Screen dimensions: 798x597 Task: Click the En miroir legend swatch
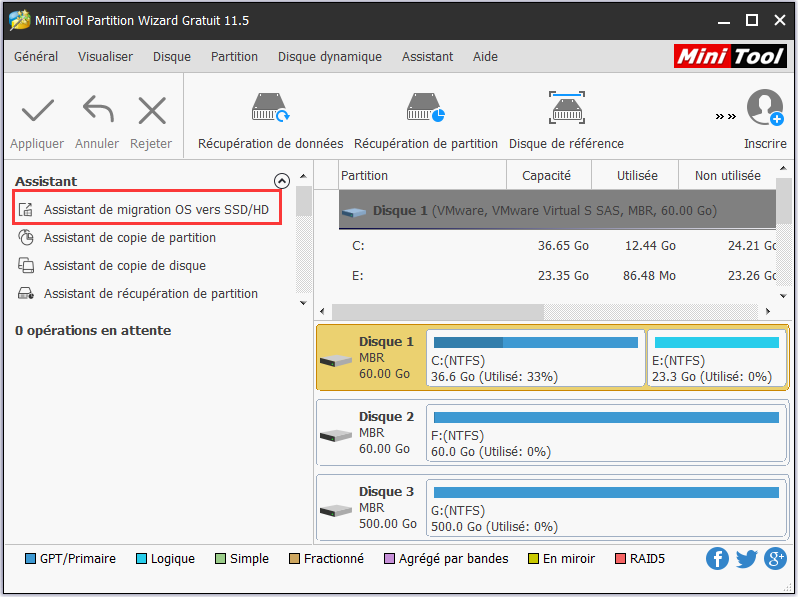coord(533,559)
